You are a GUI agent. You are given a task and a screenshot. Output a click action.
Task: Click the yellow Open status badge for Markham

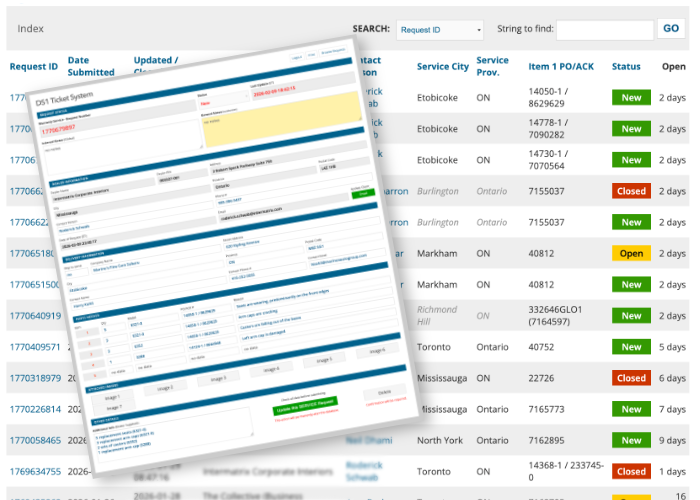coord(631,254)
